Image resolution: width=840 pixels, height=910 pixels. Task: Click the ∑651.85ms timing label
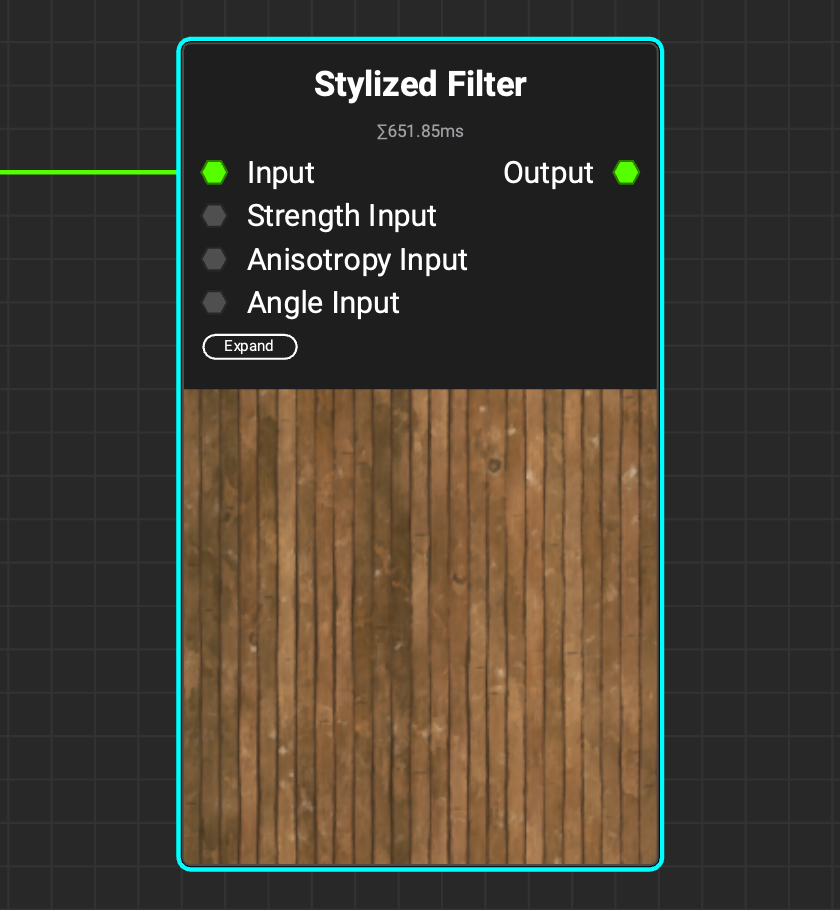pyautogui.click(x=420, y=131)
